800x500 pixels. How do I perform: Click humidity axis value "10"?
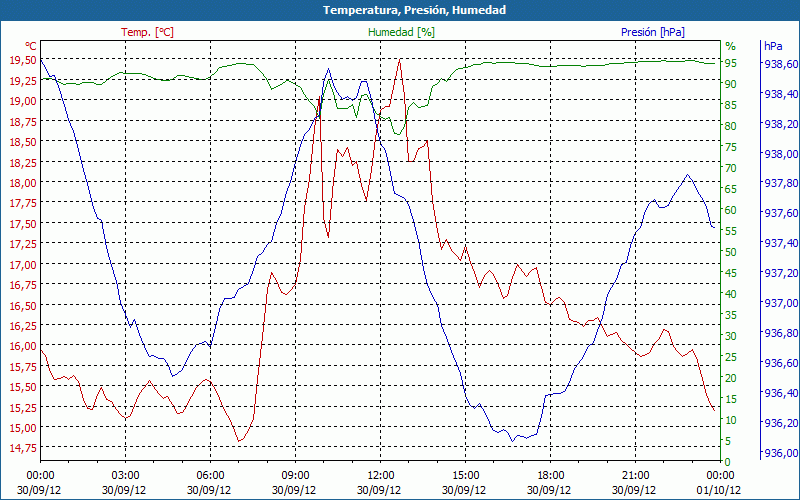point(731,420)
